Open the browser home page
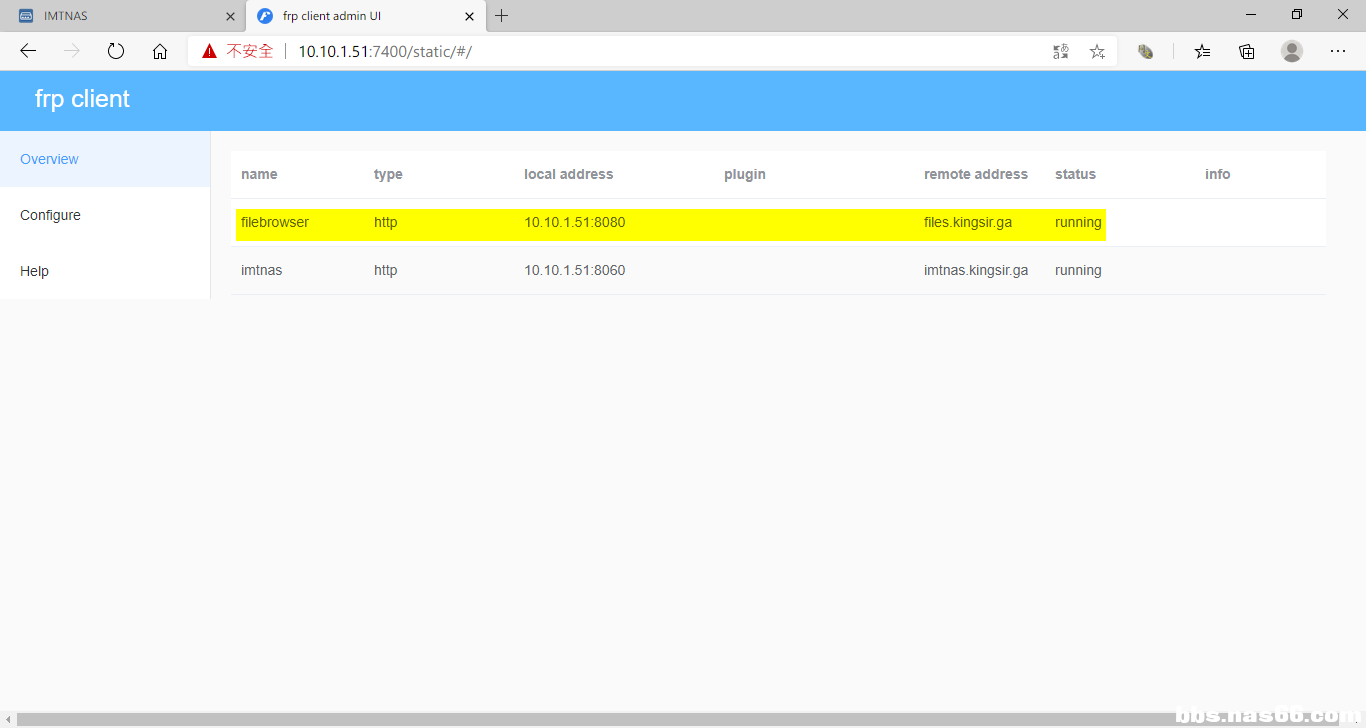 coord(160,51)
